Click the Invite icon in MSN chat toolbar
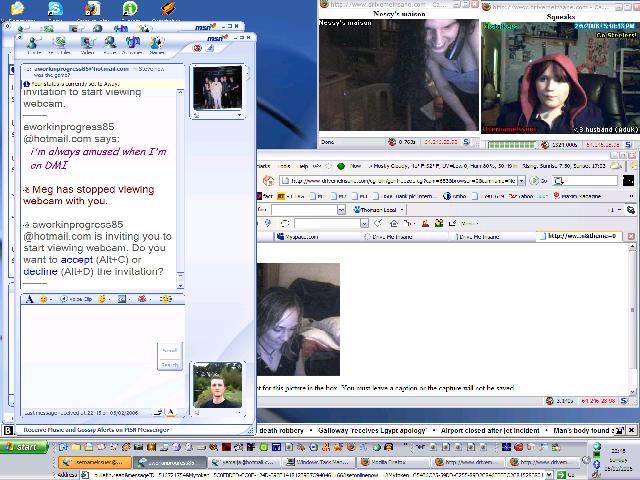640x480 pixels. coord(34,44)
